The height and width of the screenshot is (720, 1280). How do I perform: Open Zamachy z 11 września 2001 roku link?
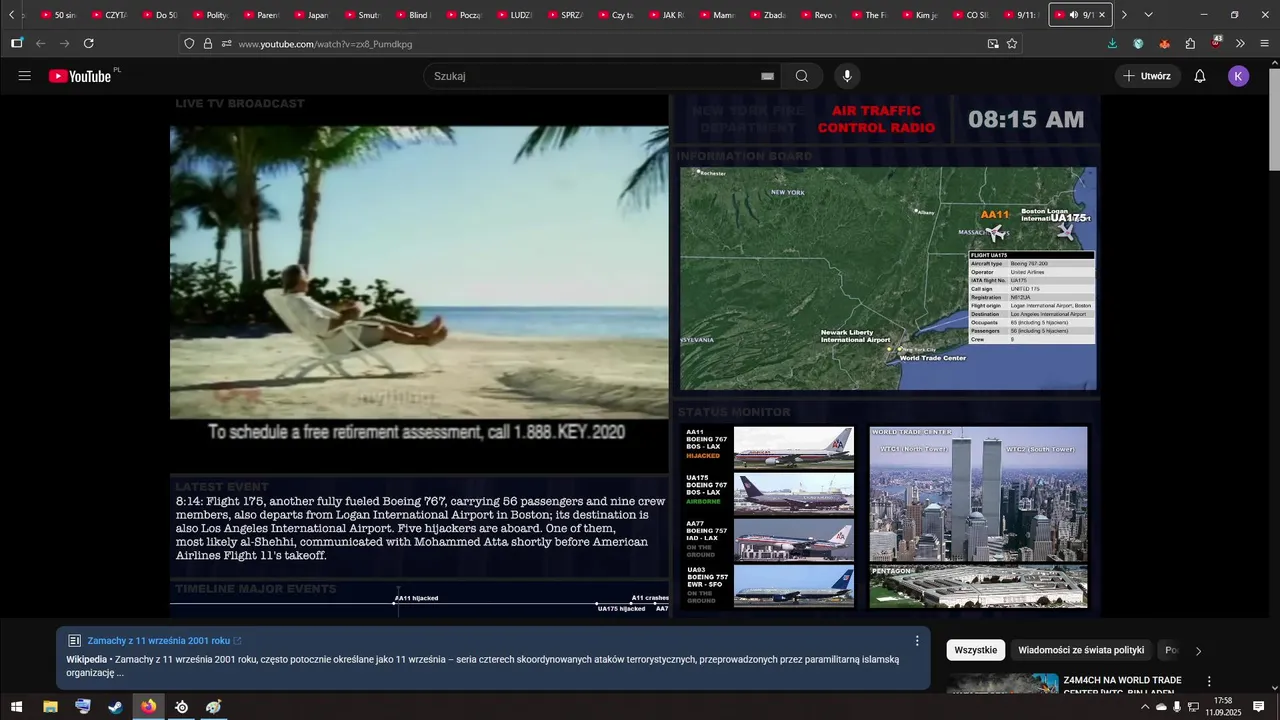click(x=159, y=641)
